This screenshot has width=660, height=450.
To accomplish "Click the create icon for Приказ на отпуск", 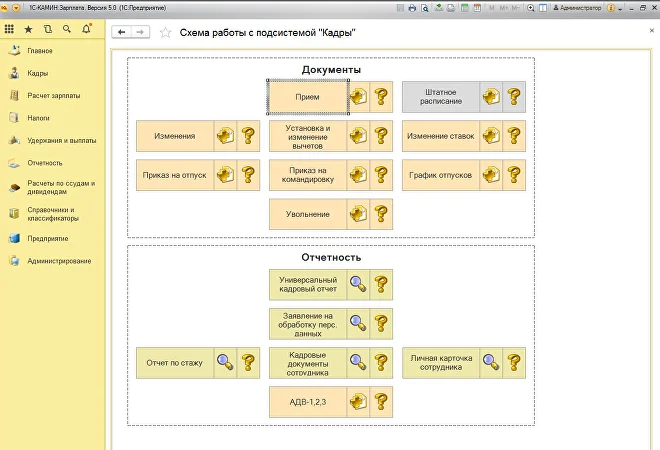I will click(x=226, y=175).
